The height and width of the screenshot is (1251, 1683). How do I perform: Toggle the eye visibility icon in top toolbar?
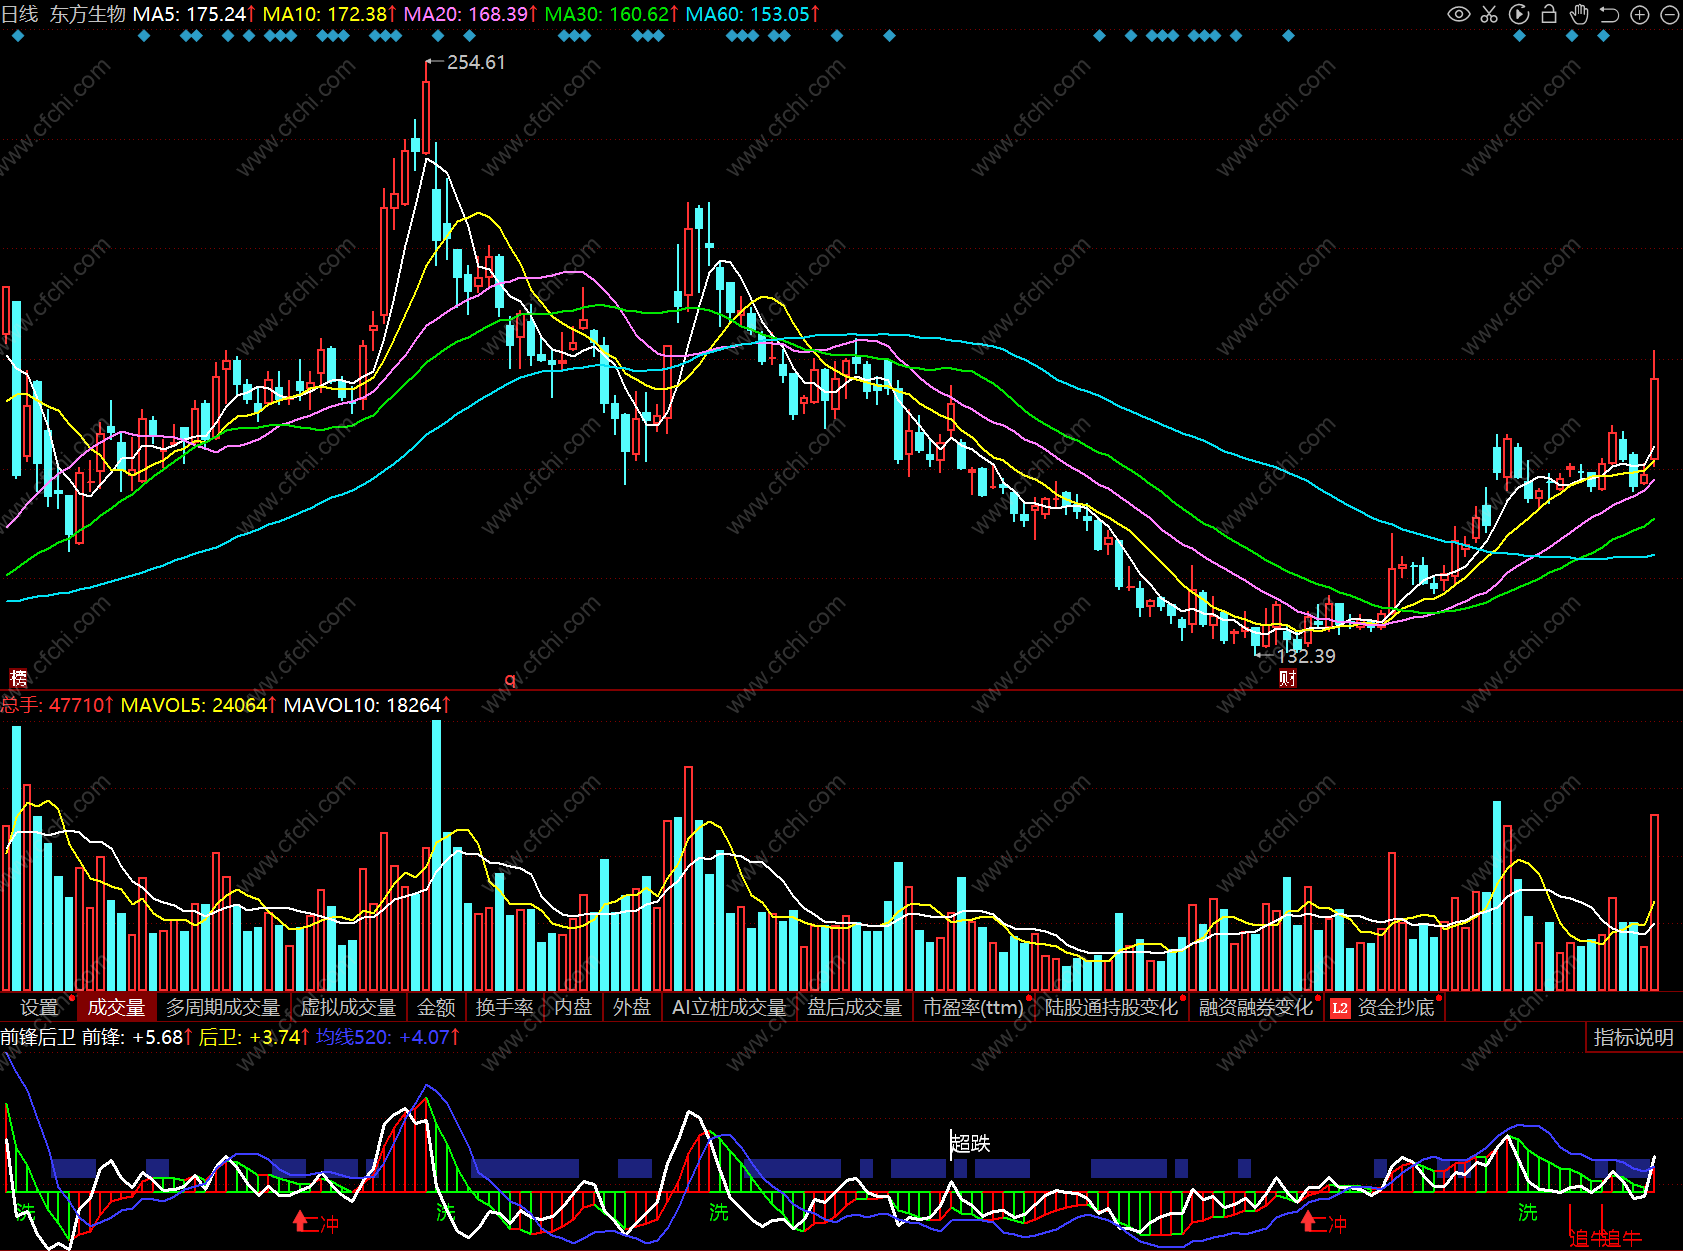pos(1459,14)
